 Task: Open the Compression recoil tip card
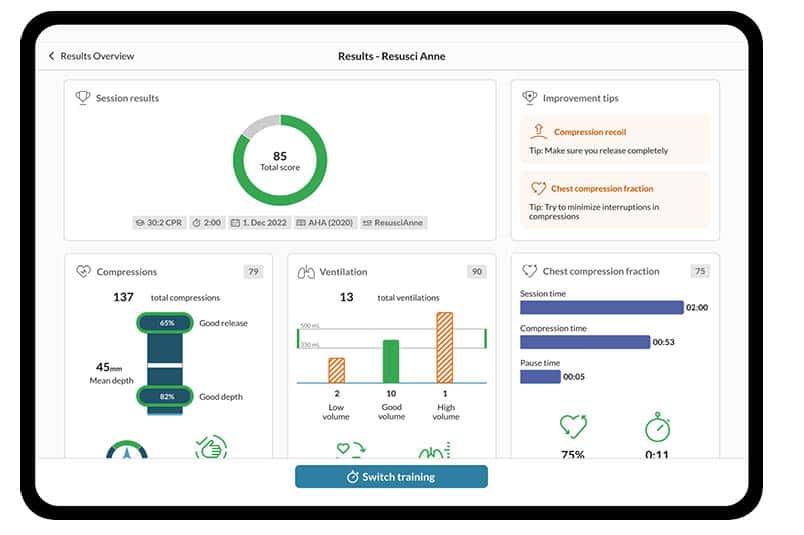pyautogui.click(x=614, y=140)
